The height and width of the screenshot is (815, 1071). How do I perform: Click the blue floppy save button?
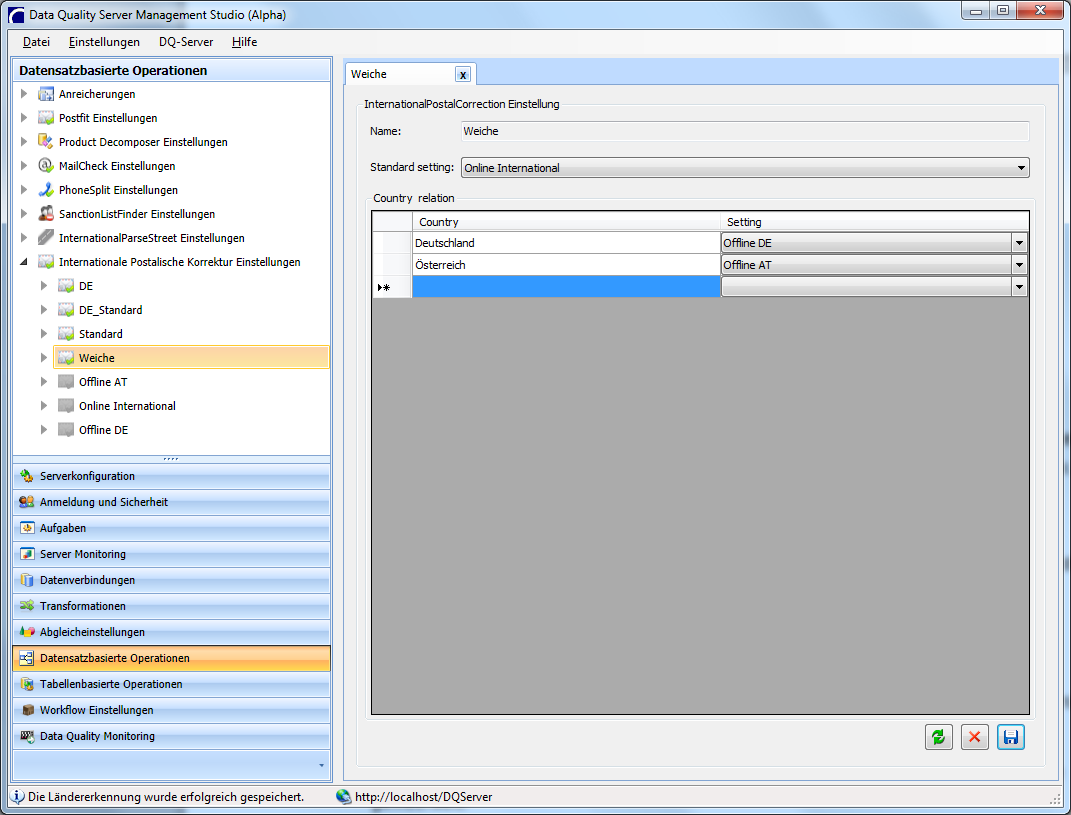[1011, 737]
